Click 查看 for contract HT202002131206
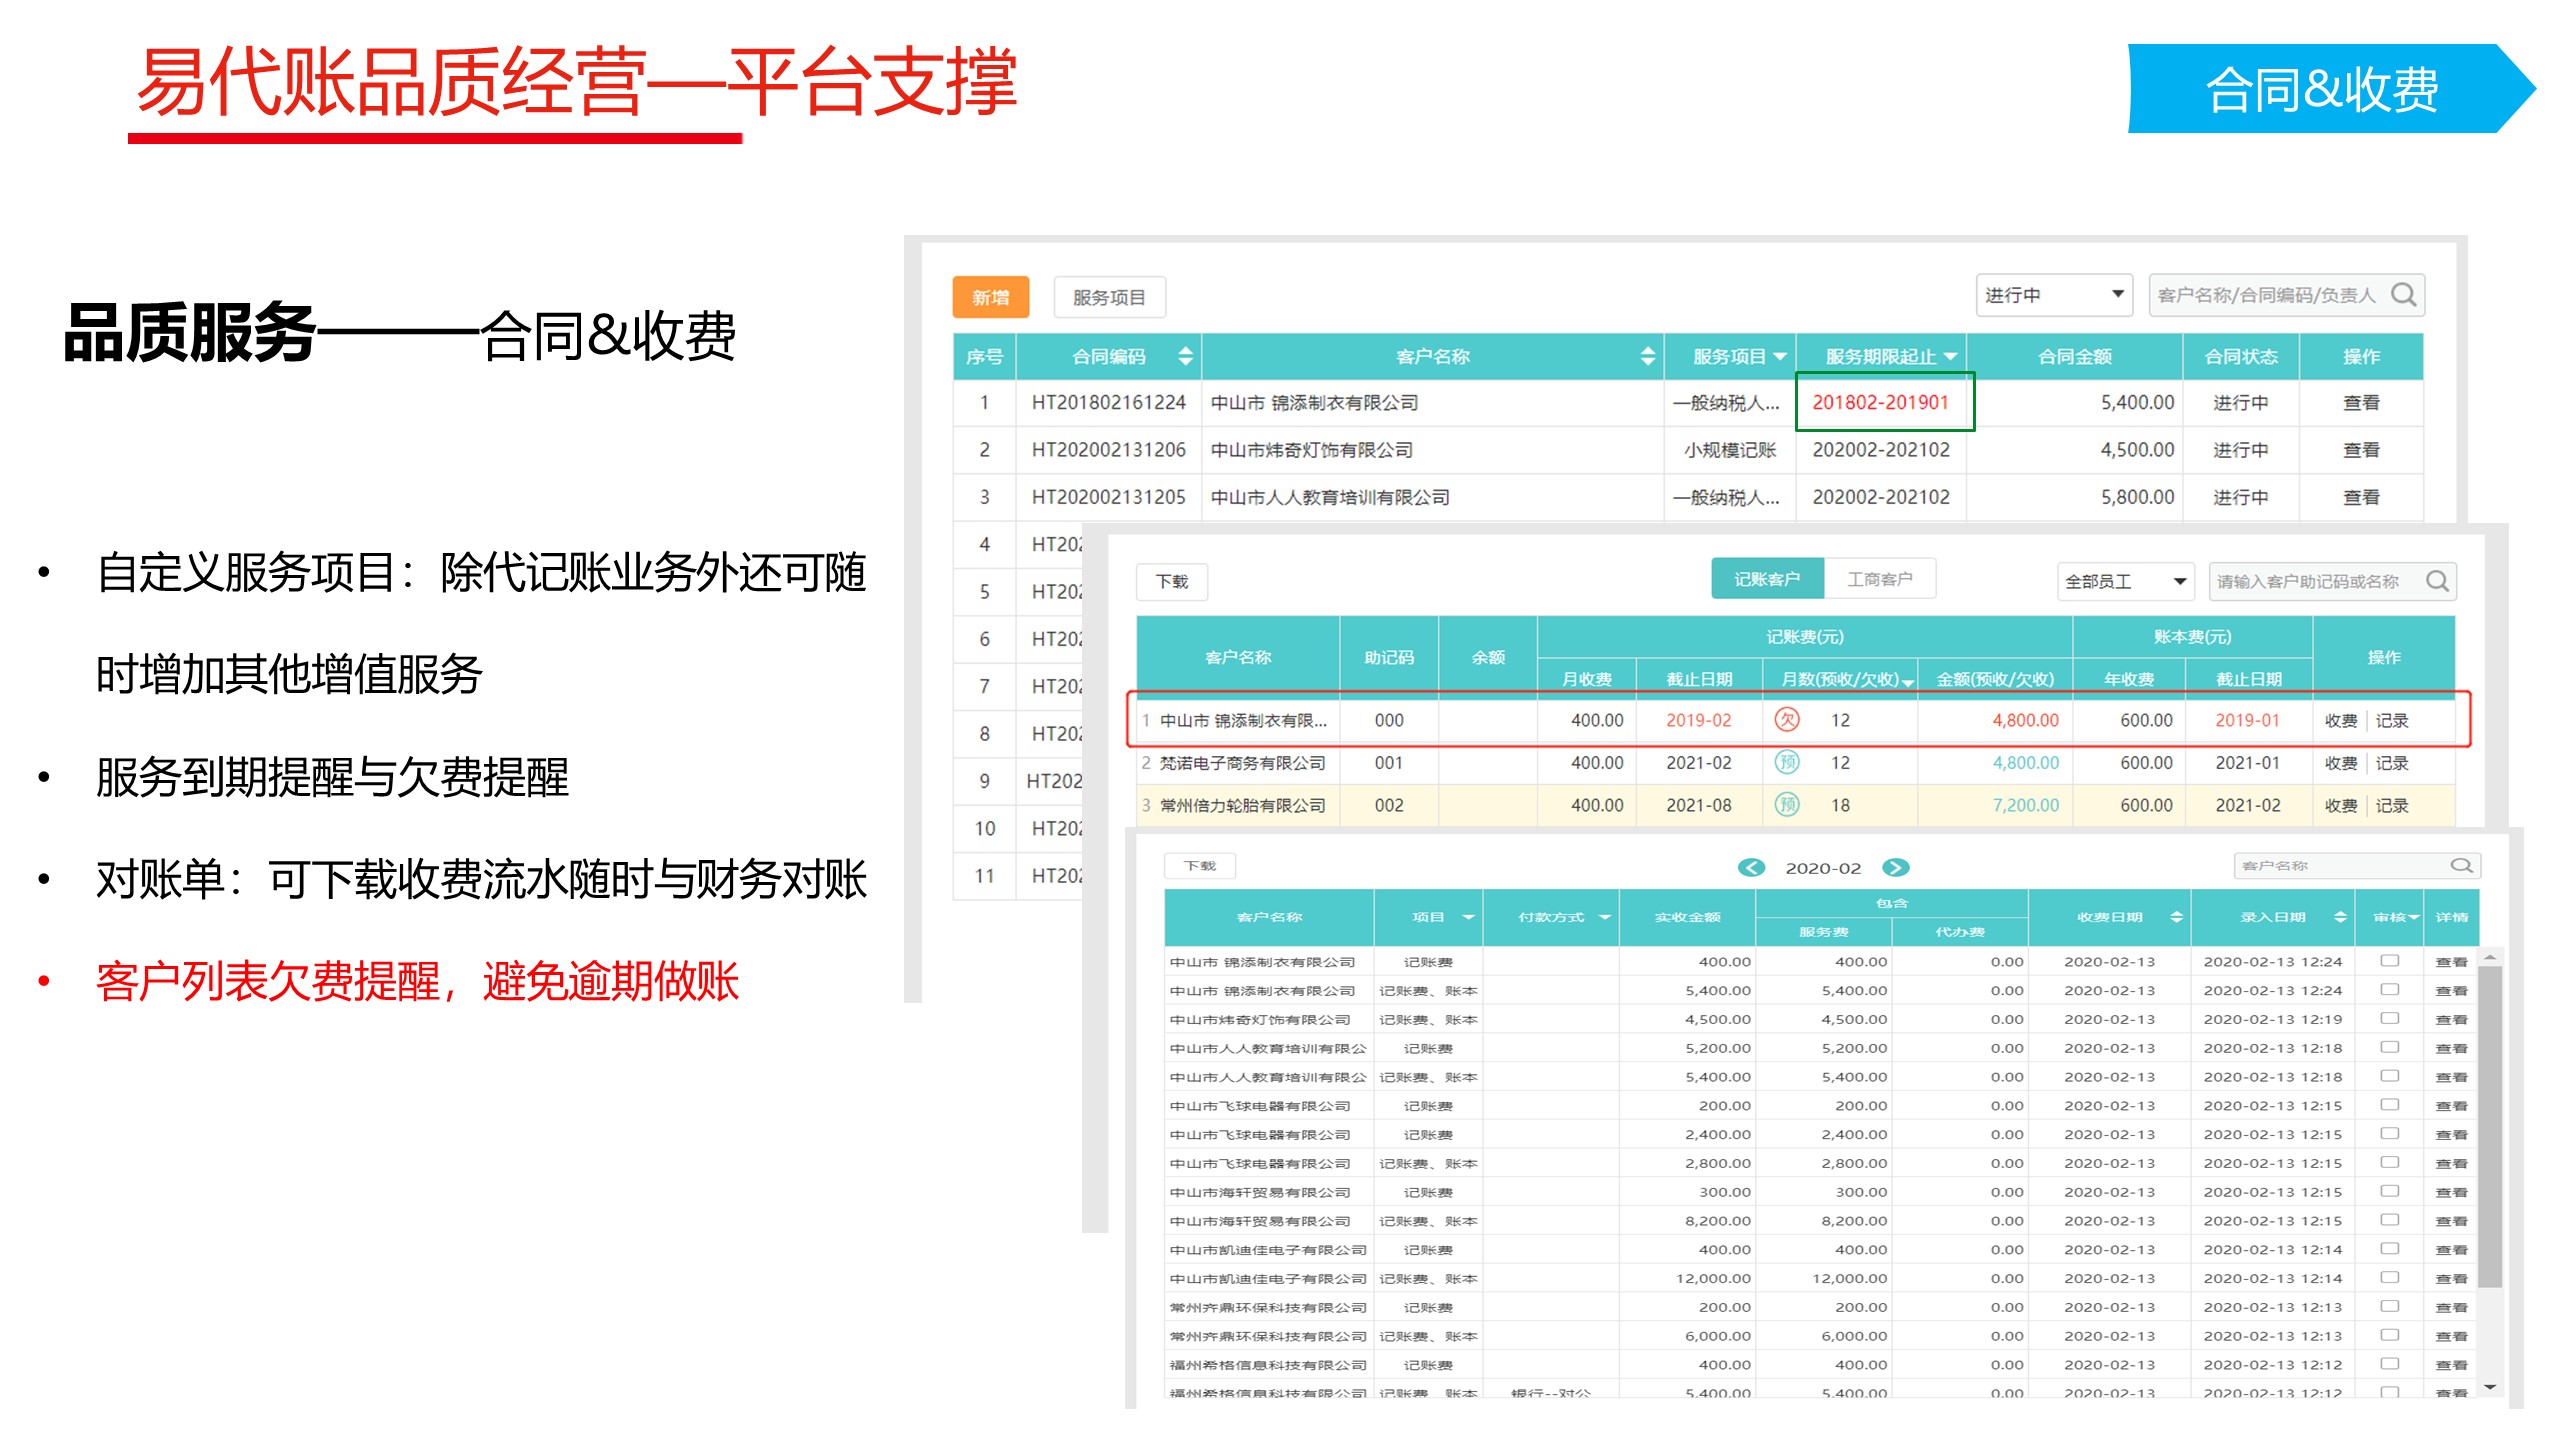 pyautogui.click(x=2361, y=450)
